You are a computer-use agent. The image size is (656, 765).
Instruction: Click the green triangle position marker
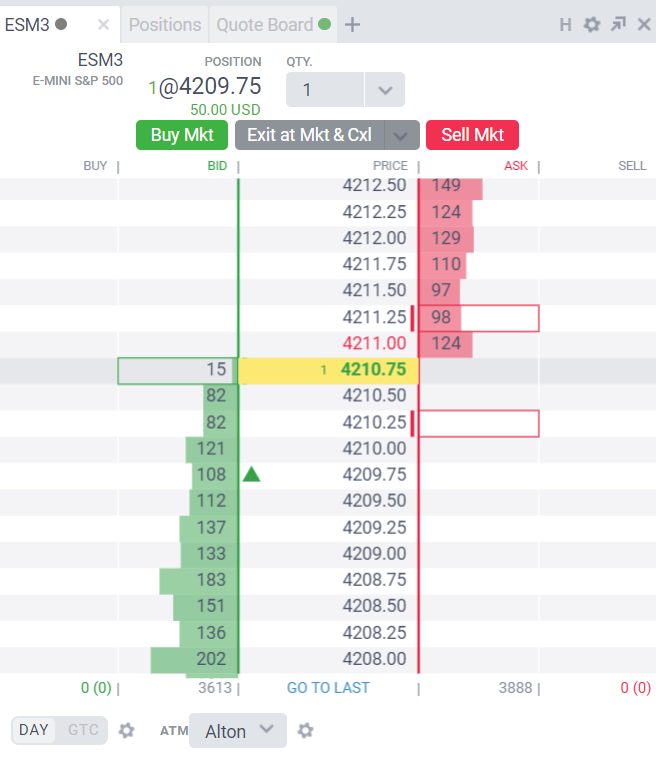251,474
